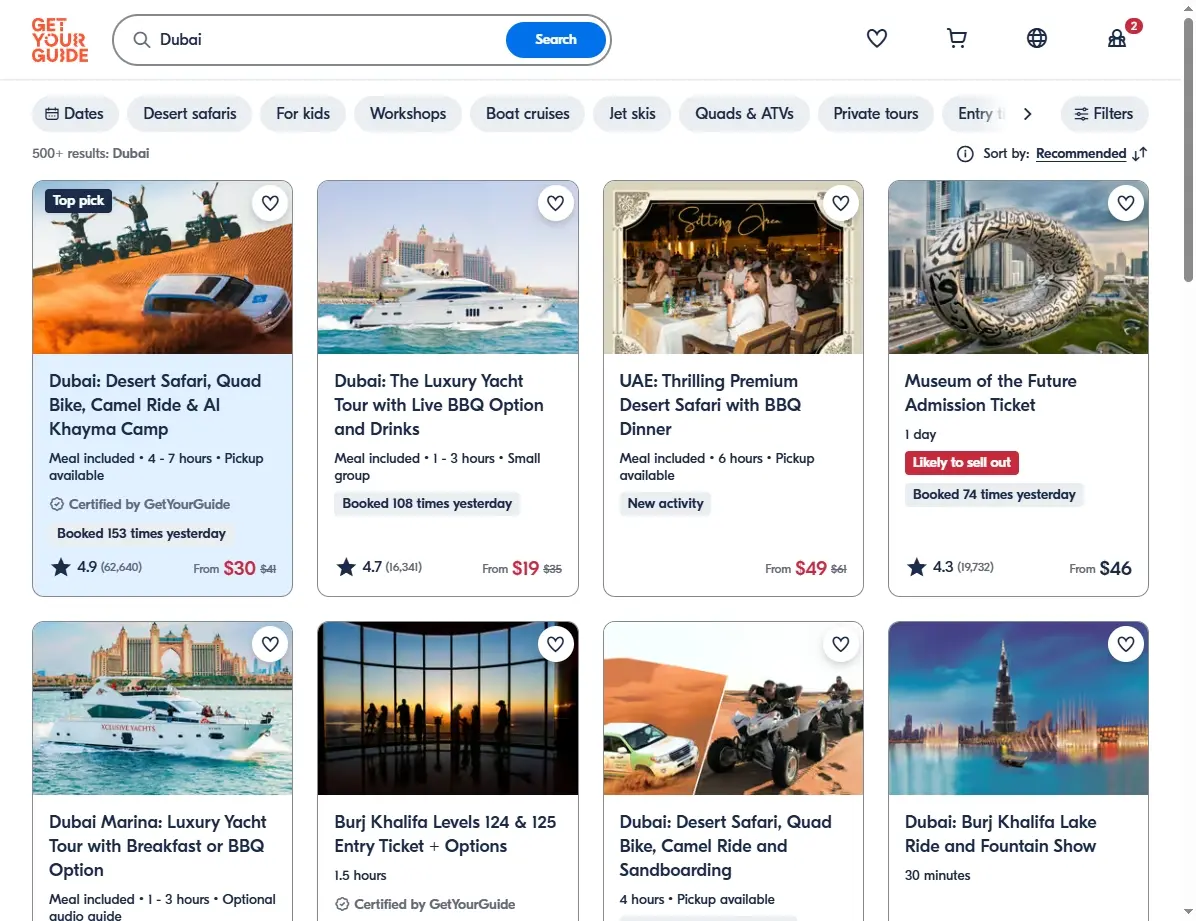
Task: Click the BBQ dinner seating area photo
Action: (x=733, y=267)
